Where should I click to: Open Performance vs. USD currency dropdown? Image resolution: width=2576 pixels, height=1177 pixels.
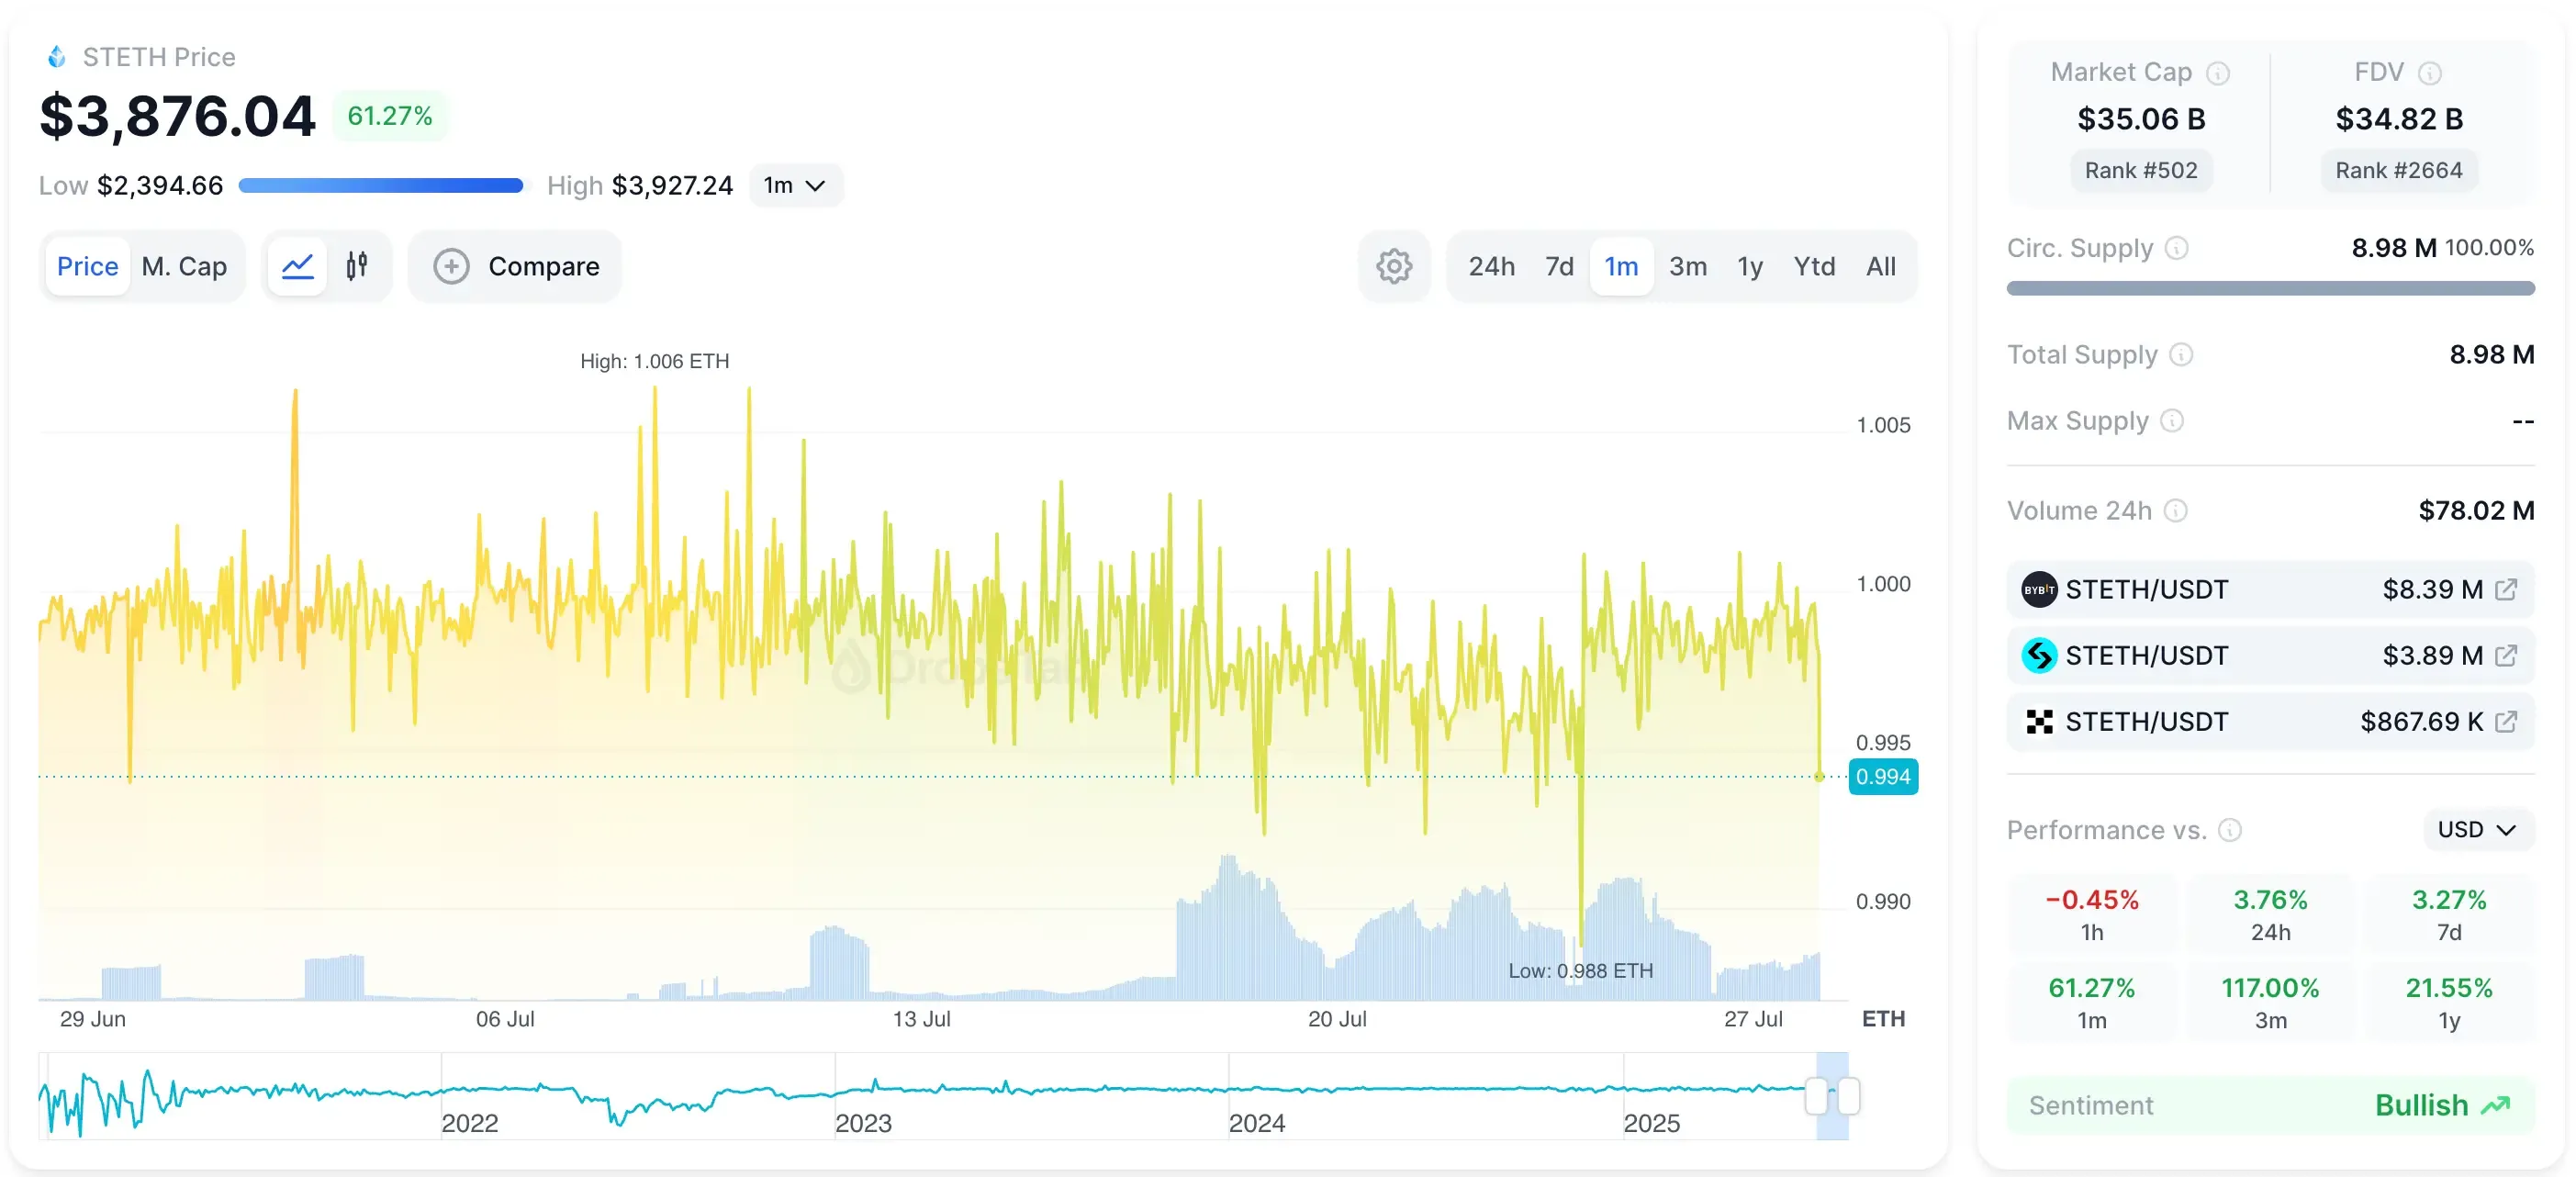(2476, 830)
